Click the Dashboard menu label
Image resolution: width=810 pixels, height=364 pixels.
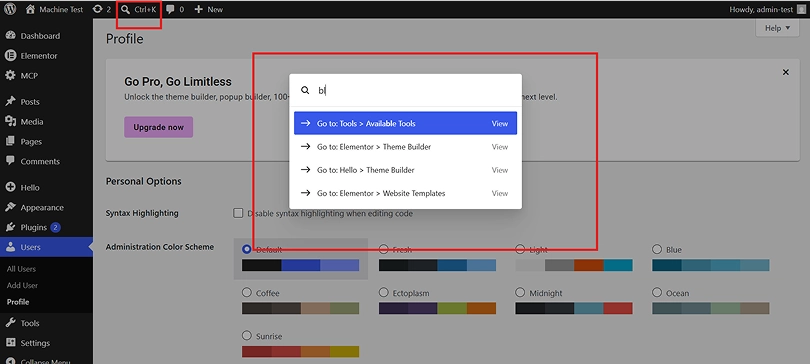[x=40, y=36]
